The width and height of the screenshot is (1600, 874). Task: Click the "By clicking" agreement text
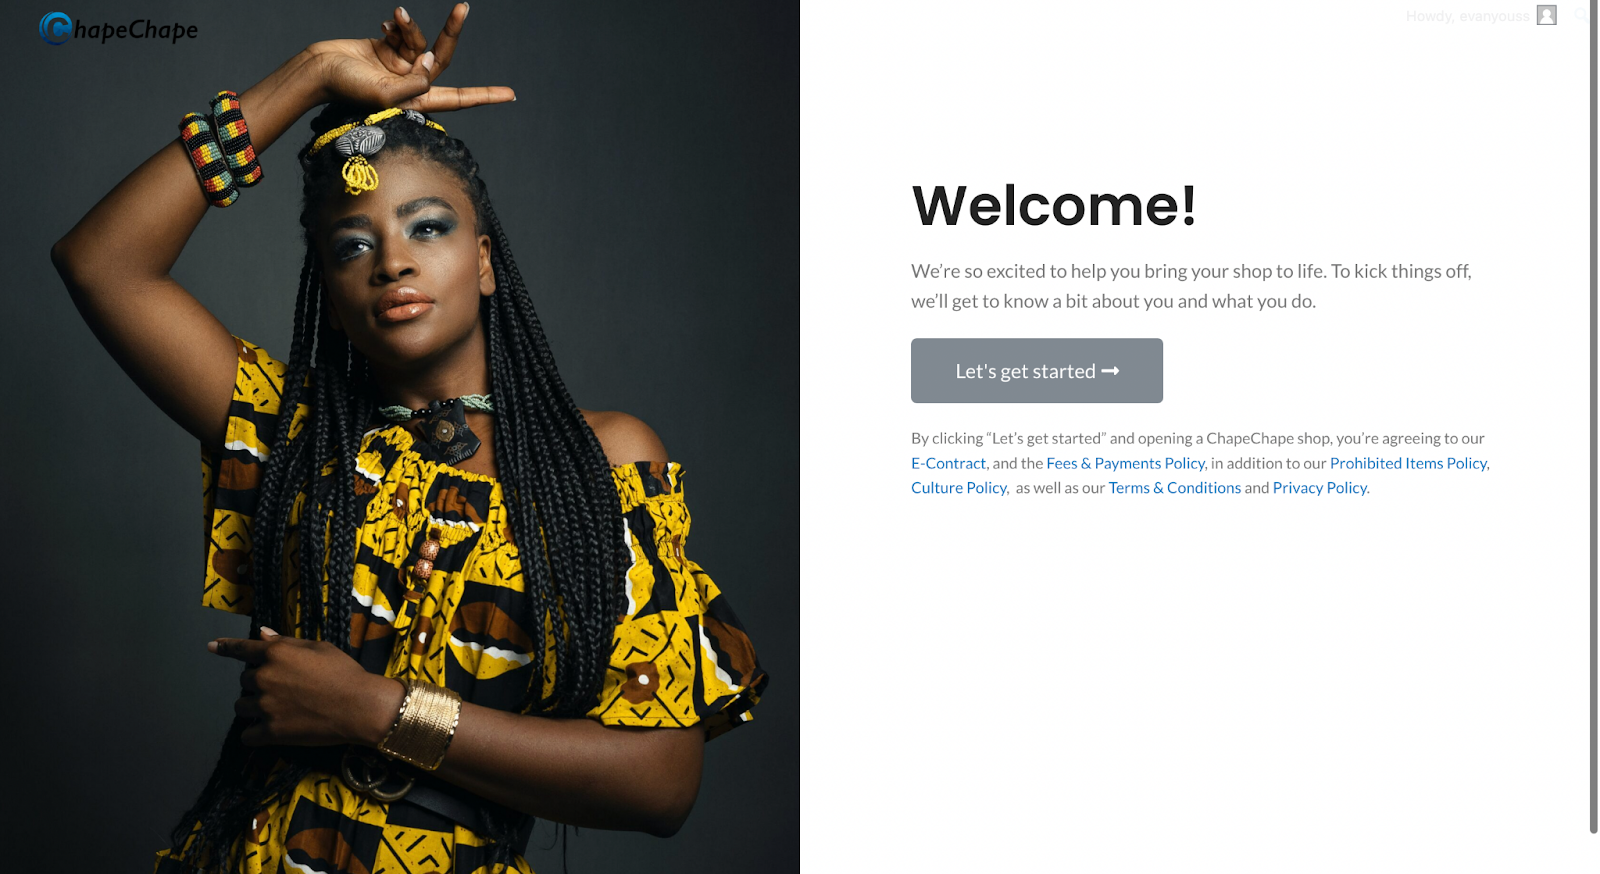pyautogui.click(x=1200, y=463)
